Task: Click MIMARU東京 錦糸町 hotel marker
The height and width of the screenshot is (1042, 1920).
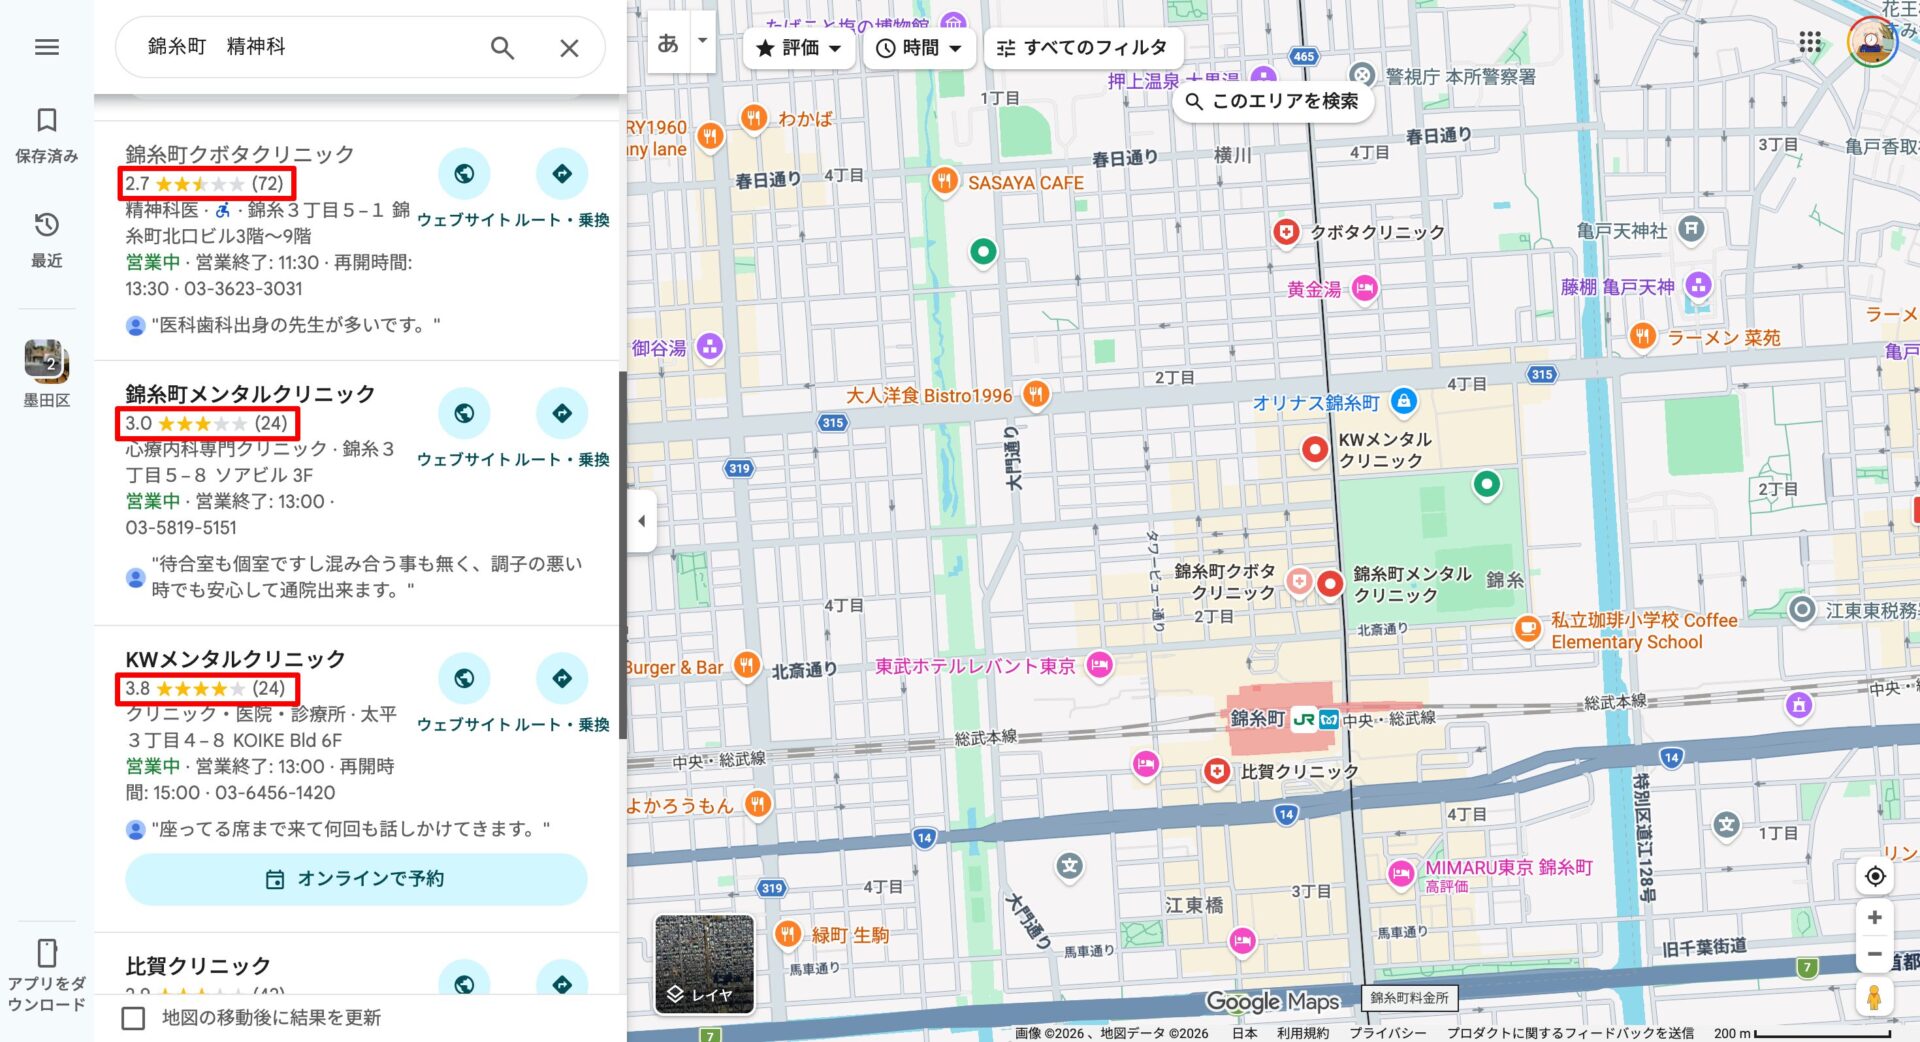Action: [x=1400, y=873]
